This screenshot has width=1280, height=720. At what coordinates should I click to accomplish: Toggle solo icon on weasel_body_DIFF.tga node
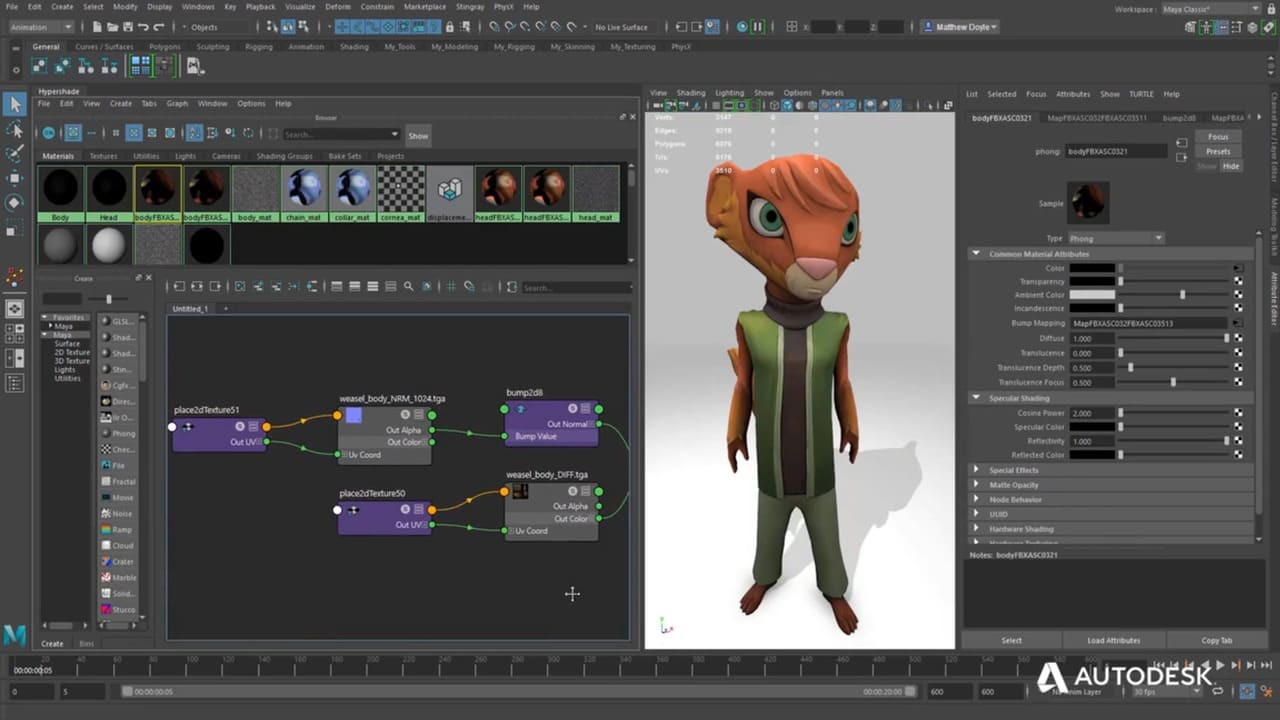(x=573, y=491)
